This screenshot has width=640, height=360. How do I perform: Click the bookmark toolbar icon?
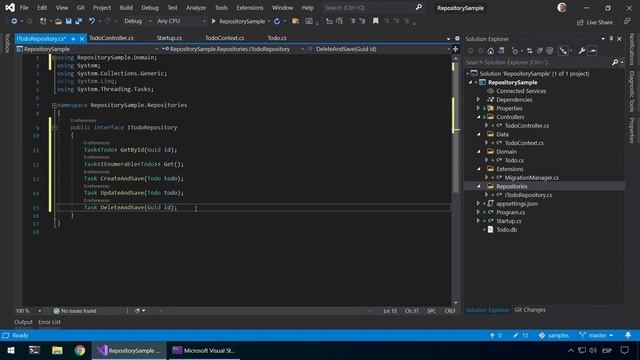(376, 21)
